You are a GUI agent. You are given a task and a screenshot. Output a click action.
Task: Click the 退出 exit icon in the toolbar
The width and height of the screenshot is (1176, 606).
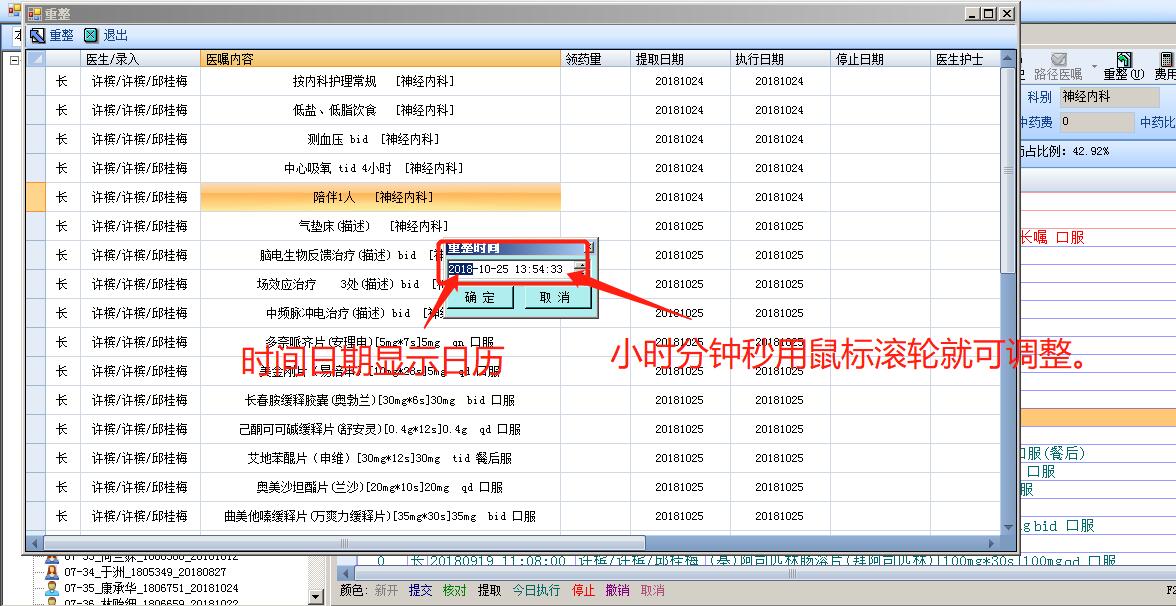coord(91,35)
